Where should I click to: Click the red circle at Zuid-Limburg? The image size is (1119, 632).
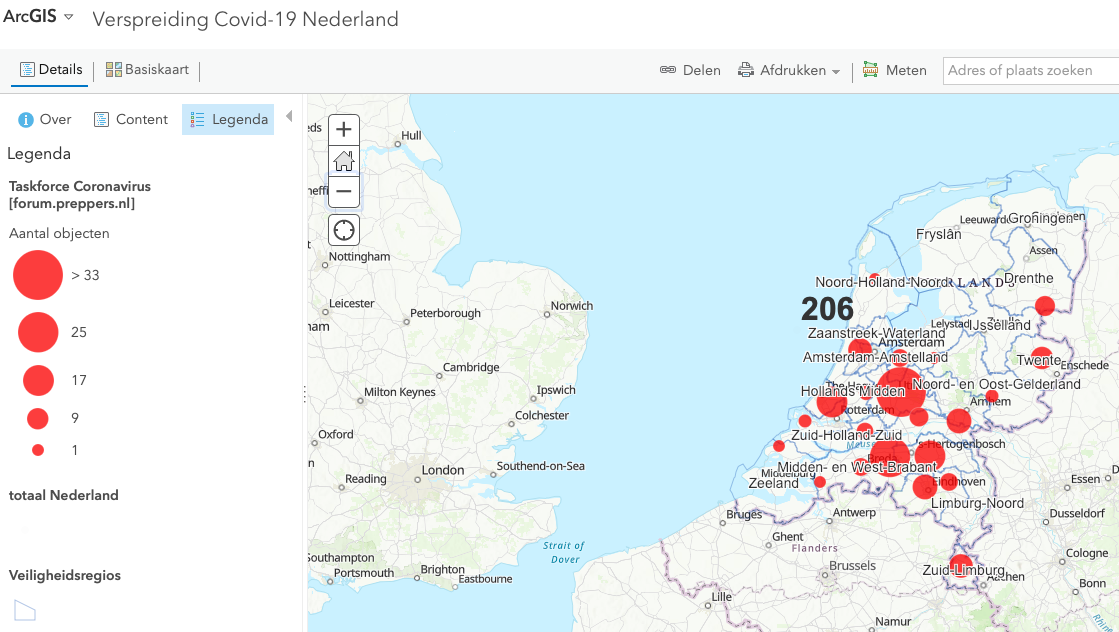coord(961,566)
